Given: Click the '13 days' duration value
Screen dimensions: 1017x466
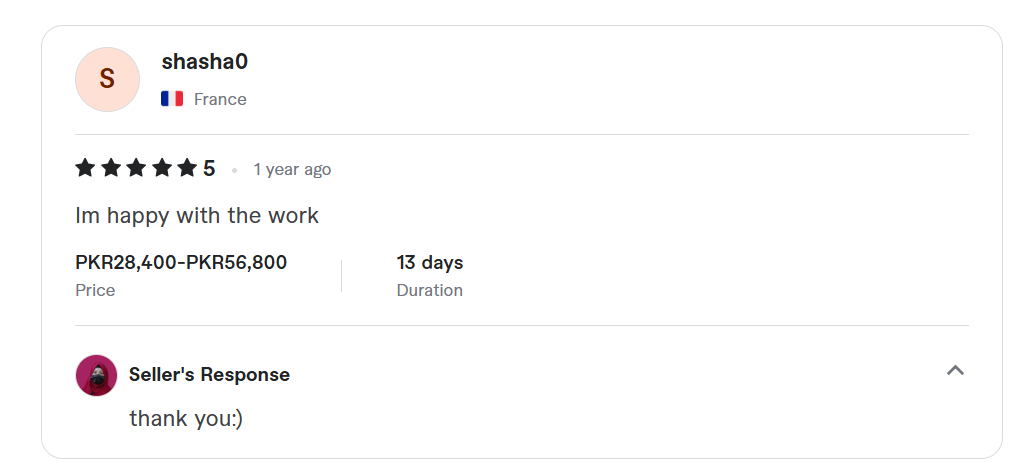Looking at the screenshot, I should [x=430, y=262].
